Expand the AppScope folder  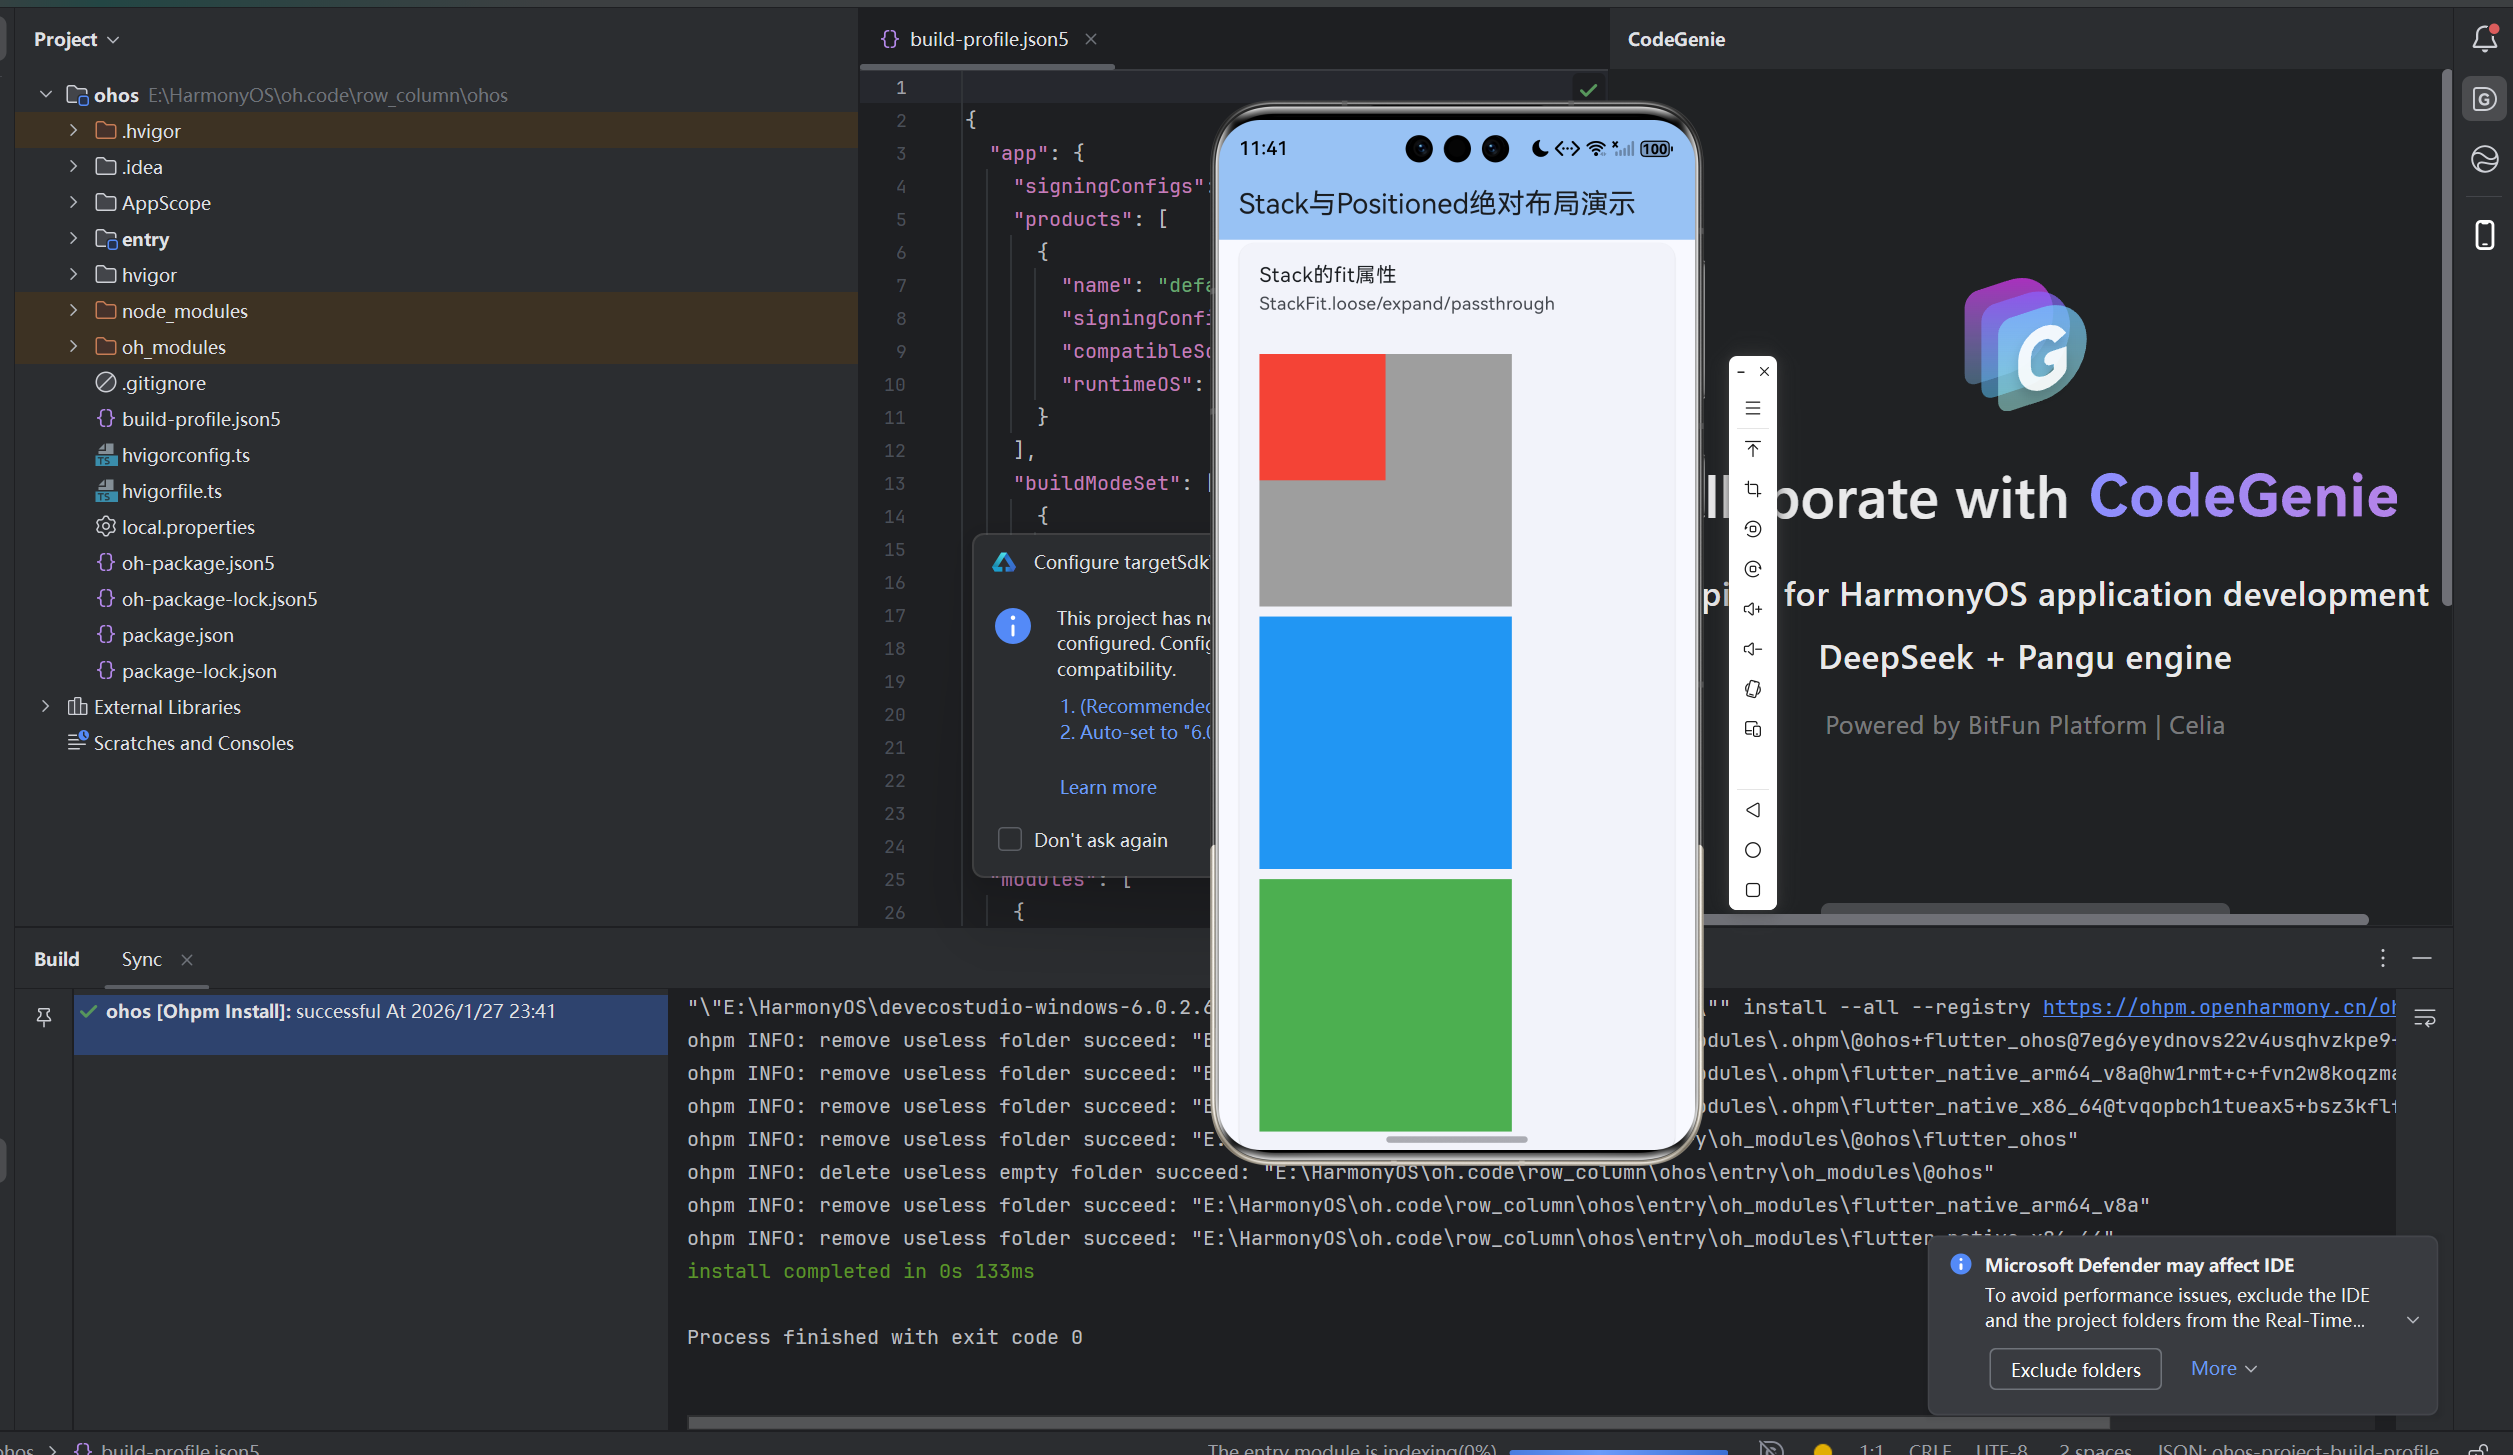point(73,202)
